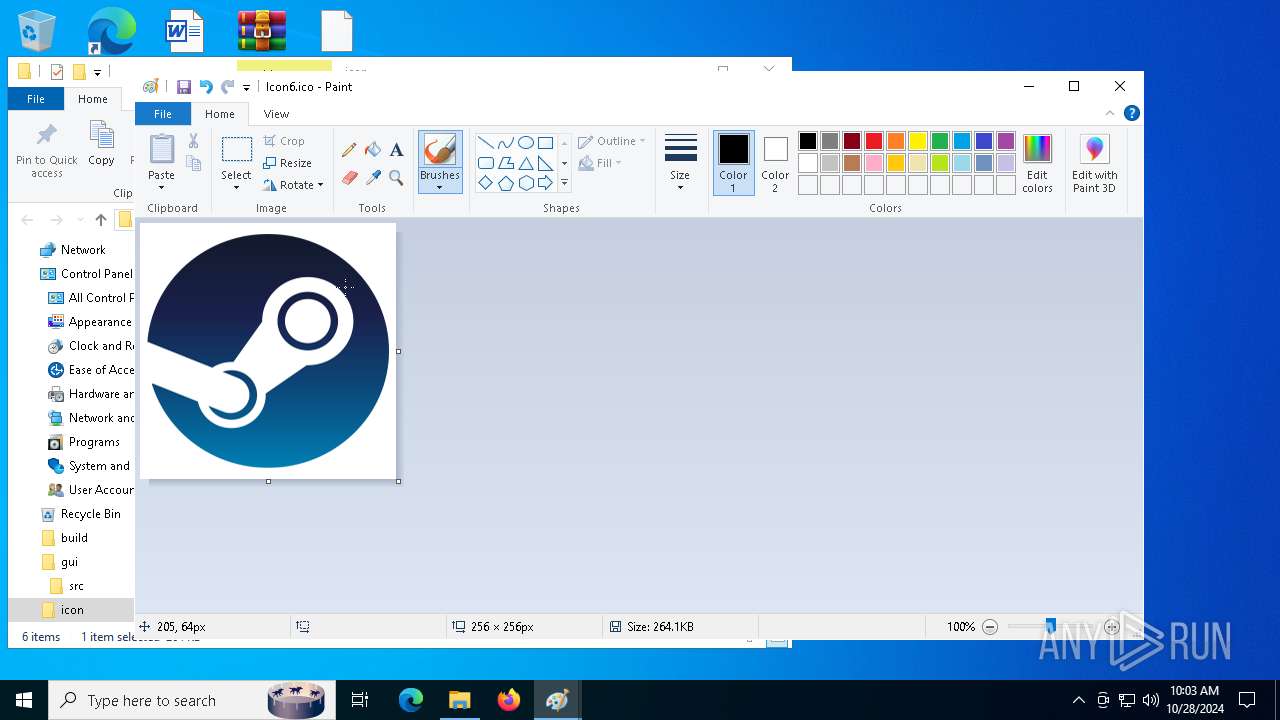Image resolution: width=1280 pixels, height=720 pixels.
Task: Click the Brushes tool icon
Action: coord(440,150)
